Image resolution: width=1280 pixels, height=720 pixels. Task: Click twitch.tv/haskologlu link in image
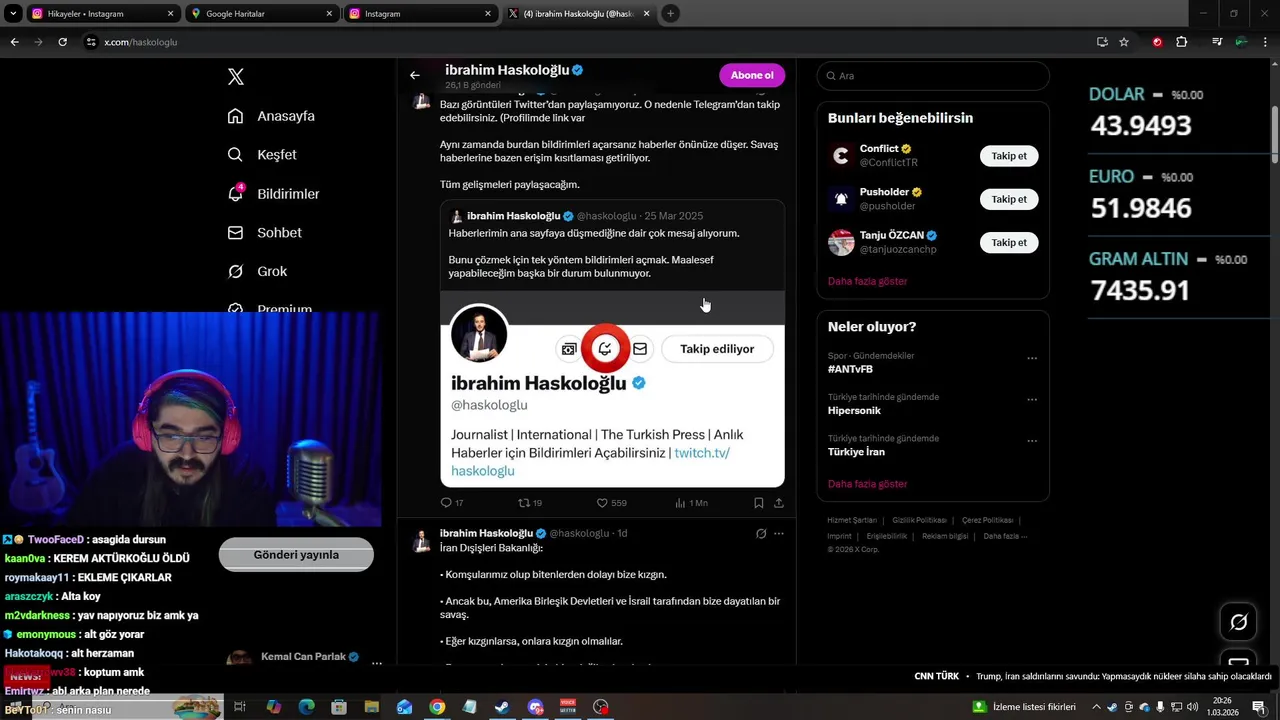tap(590, 462)
